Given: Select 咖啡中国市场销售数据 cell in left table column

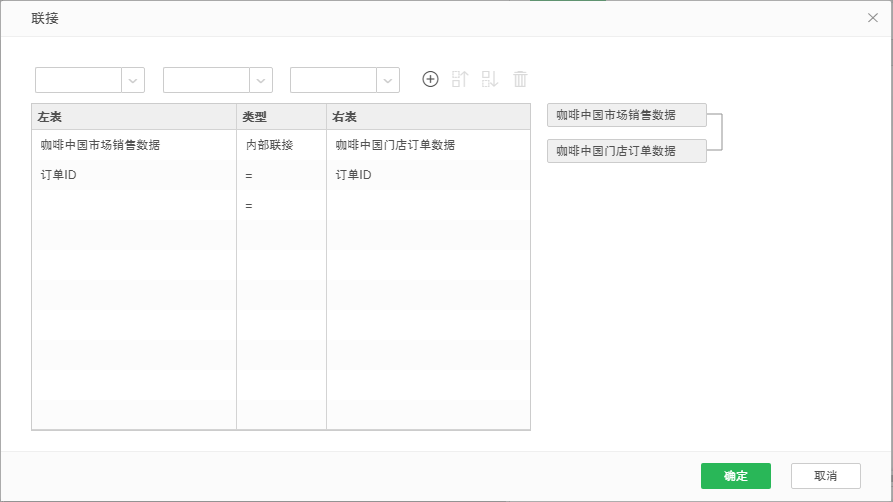Looking at the screenshot, I should point(100,145).
